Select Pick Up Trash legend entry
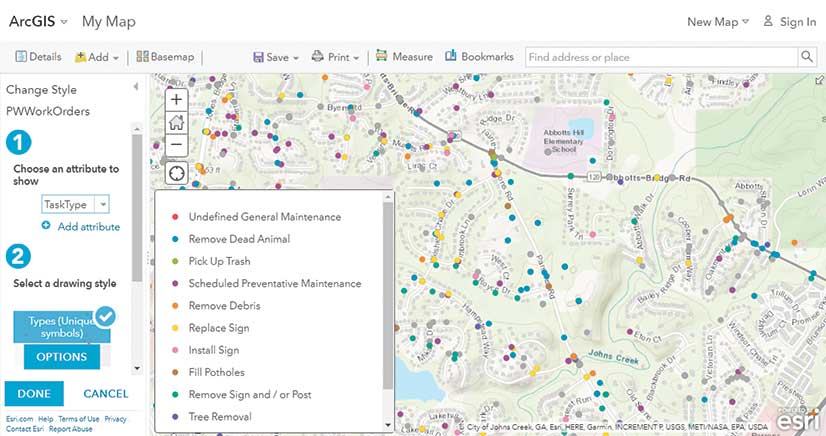Viewport: 826px width, 436px height. click(219, 261)
